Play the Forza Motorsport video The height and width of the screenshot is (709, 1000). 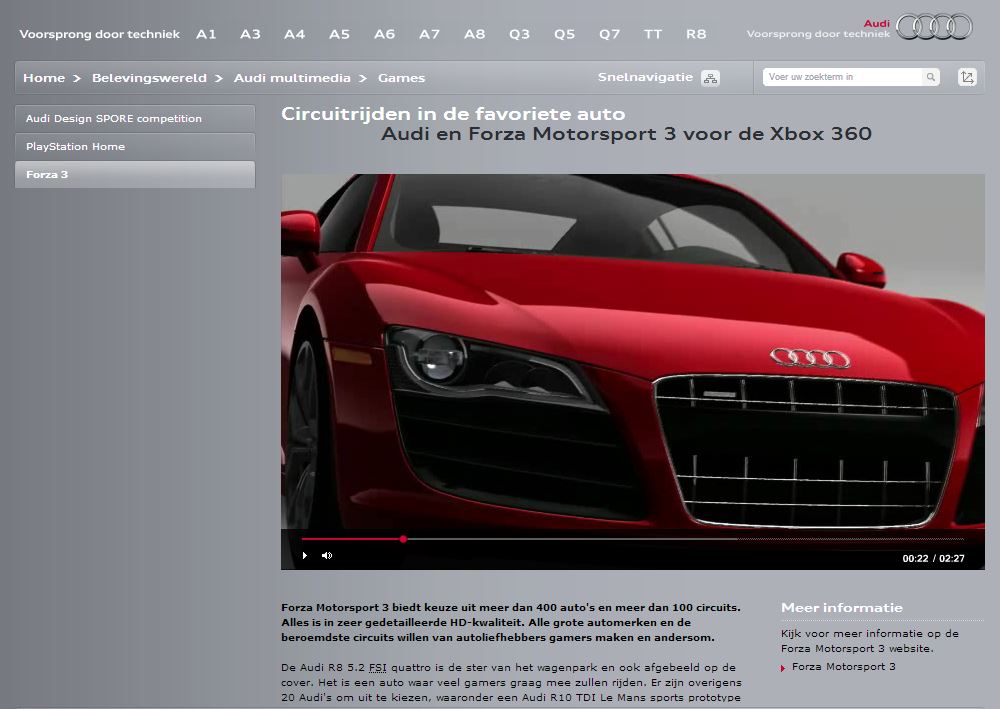305,555
